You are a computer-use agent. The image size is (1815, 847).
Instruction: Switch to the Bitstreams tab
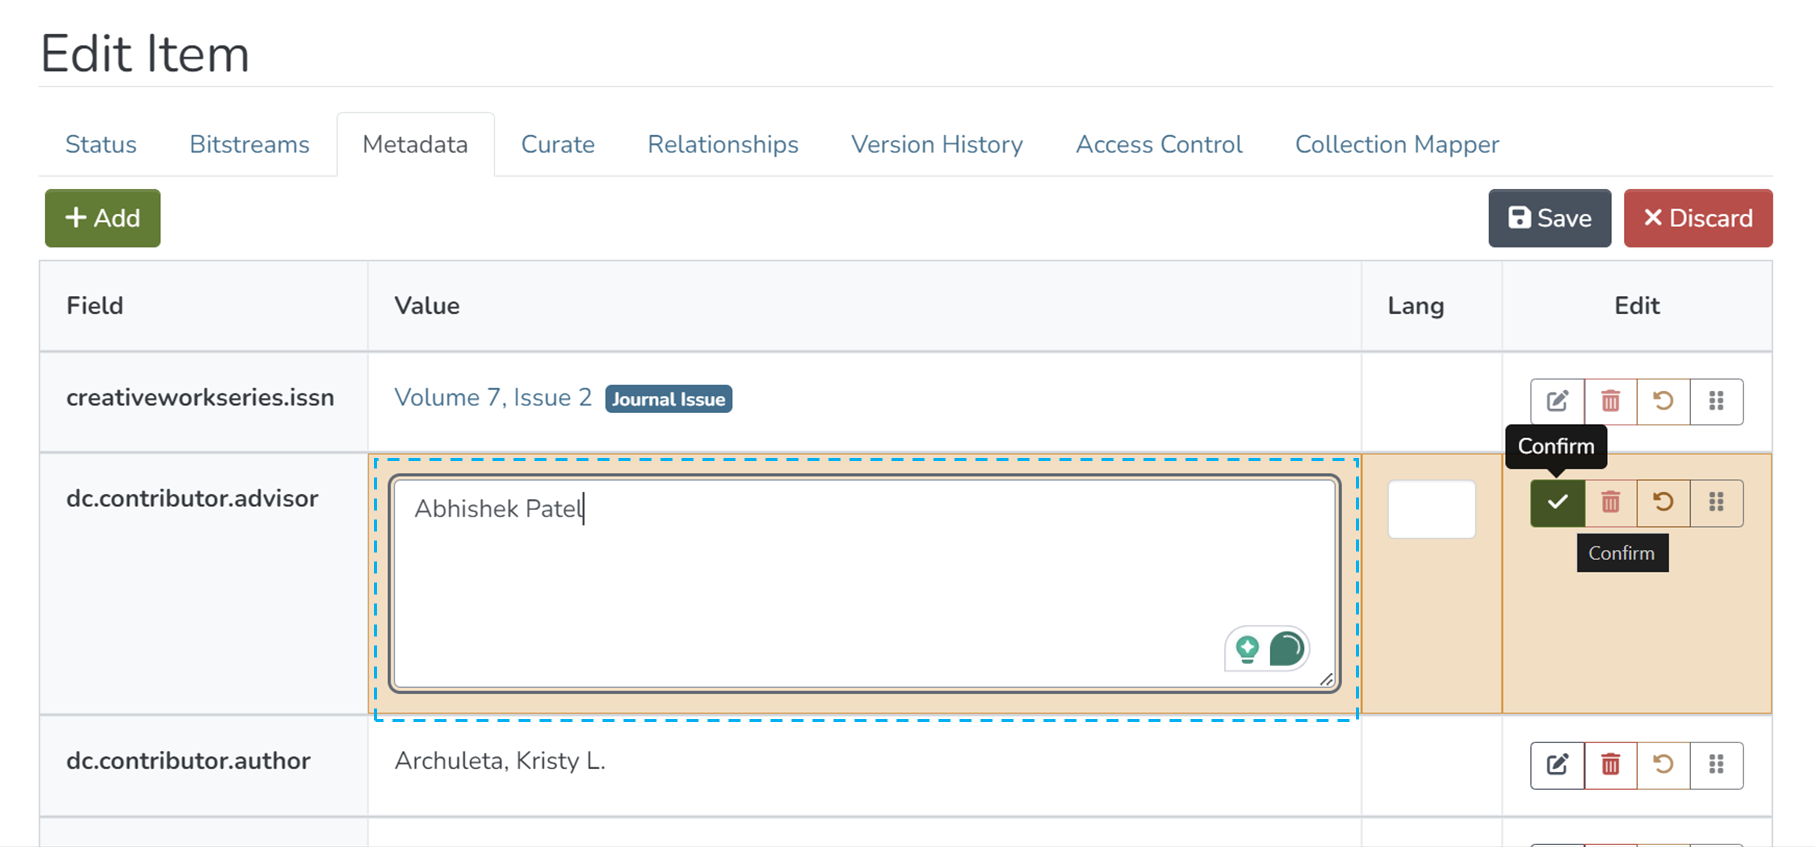[249, 145]
